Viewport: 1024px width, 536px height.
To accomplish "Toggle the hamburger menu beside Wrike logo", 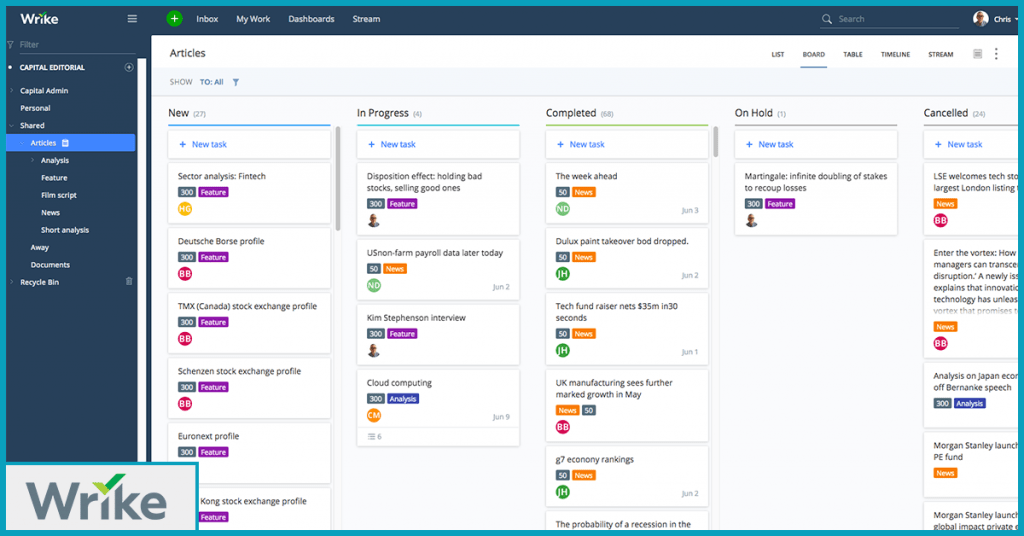I will 132,19.
